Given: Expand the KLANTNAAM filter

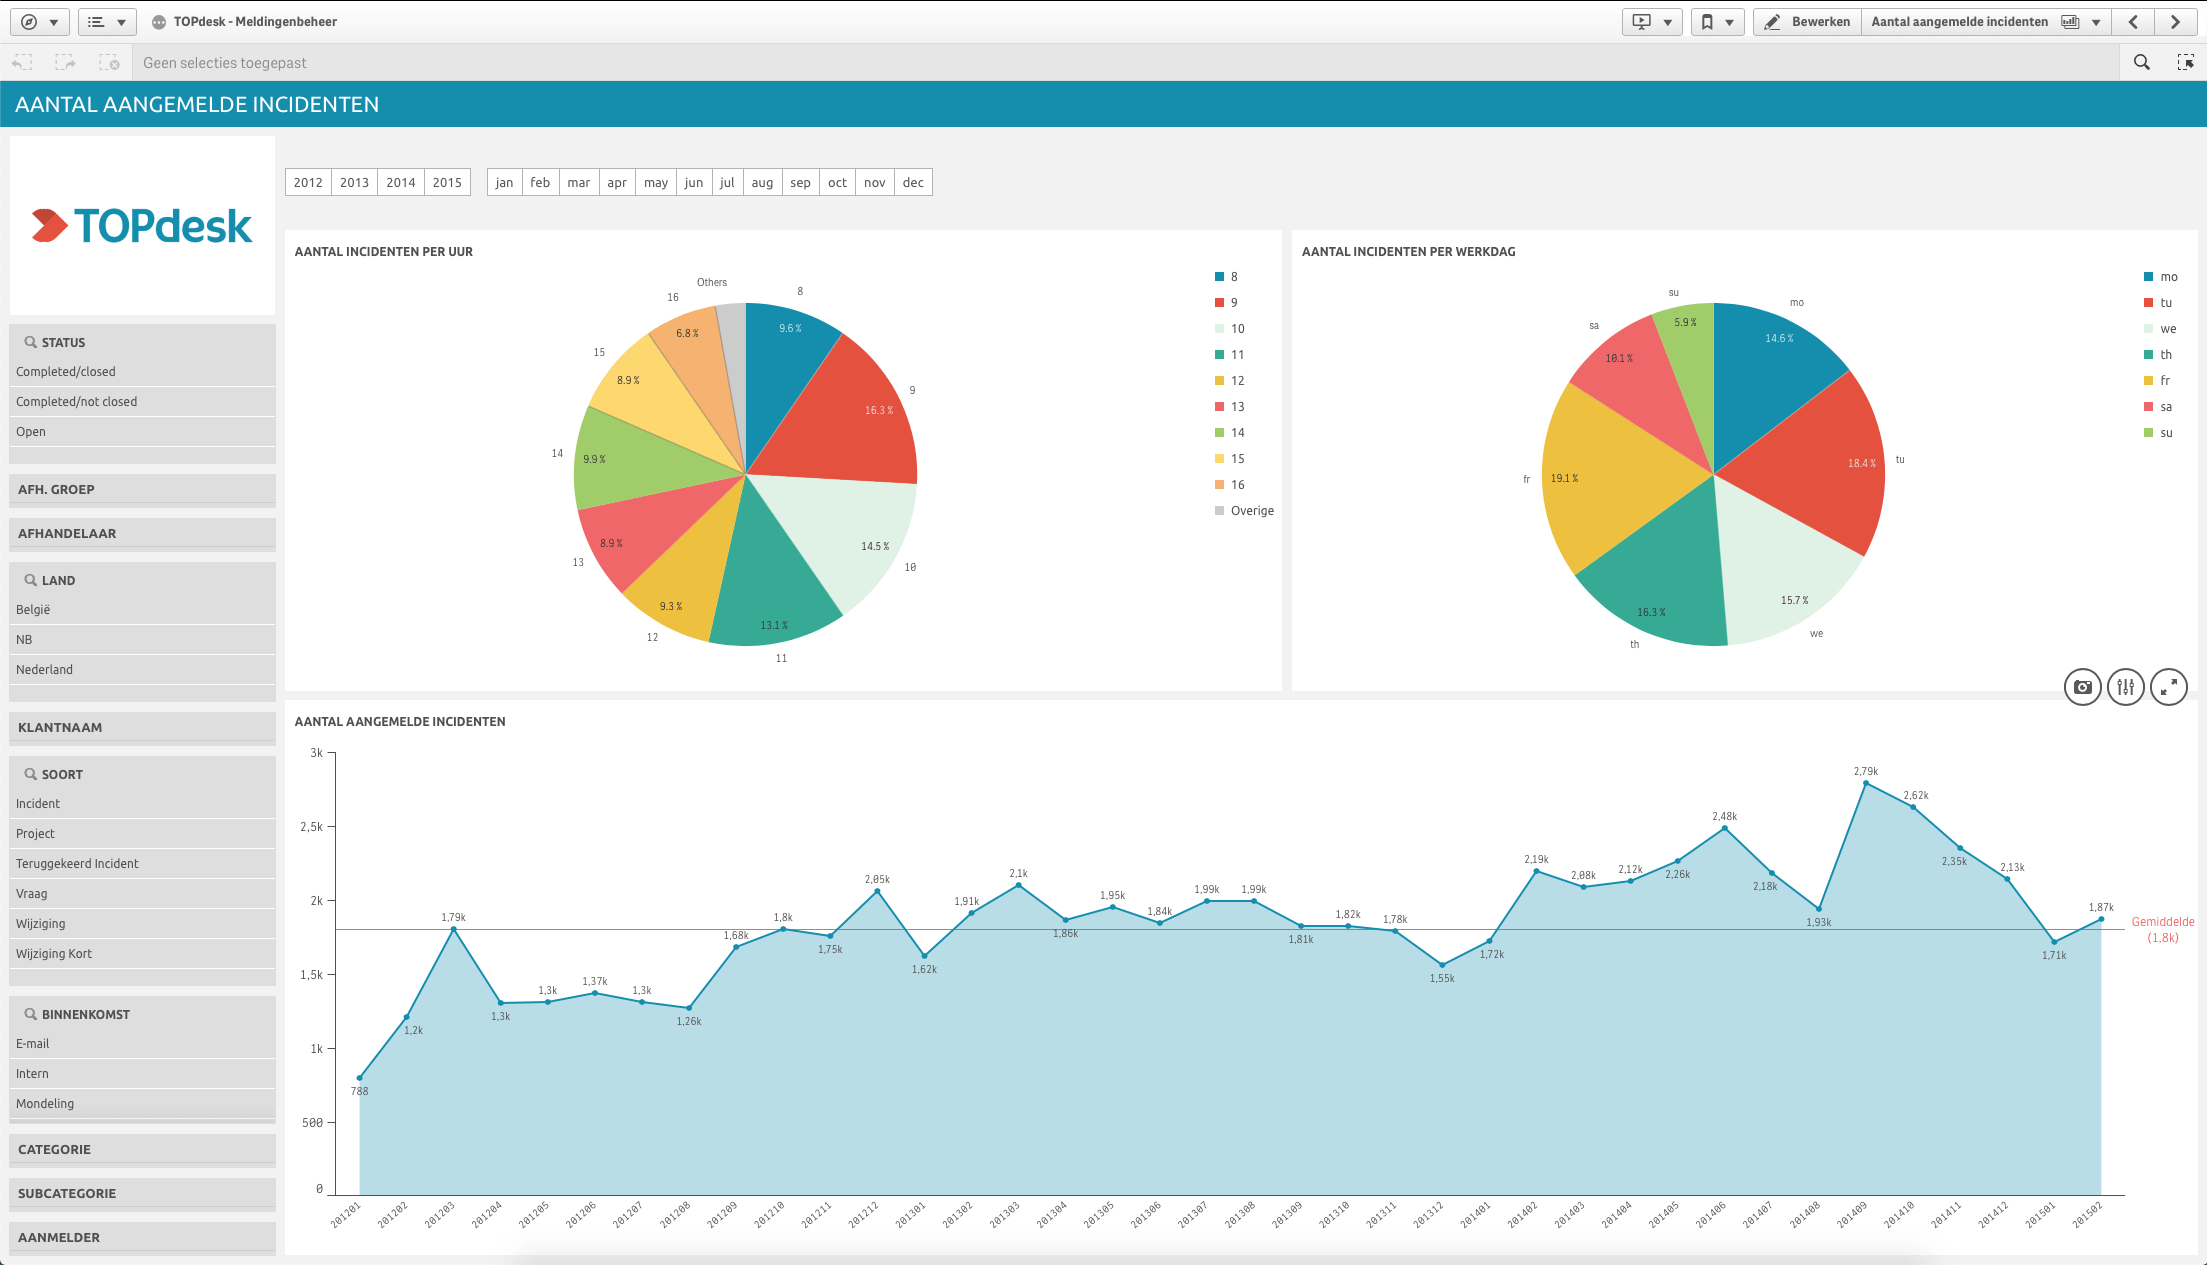Looking at the screenshot, I should 142,727.
